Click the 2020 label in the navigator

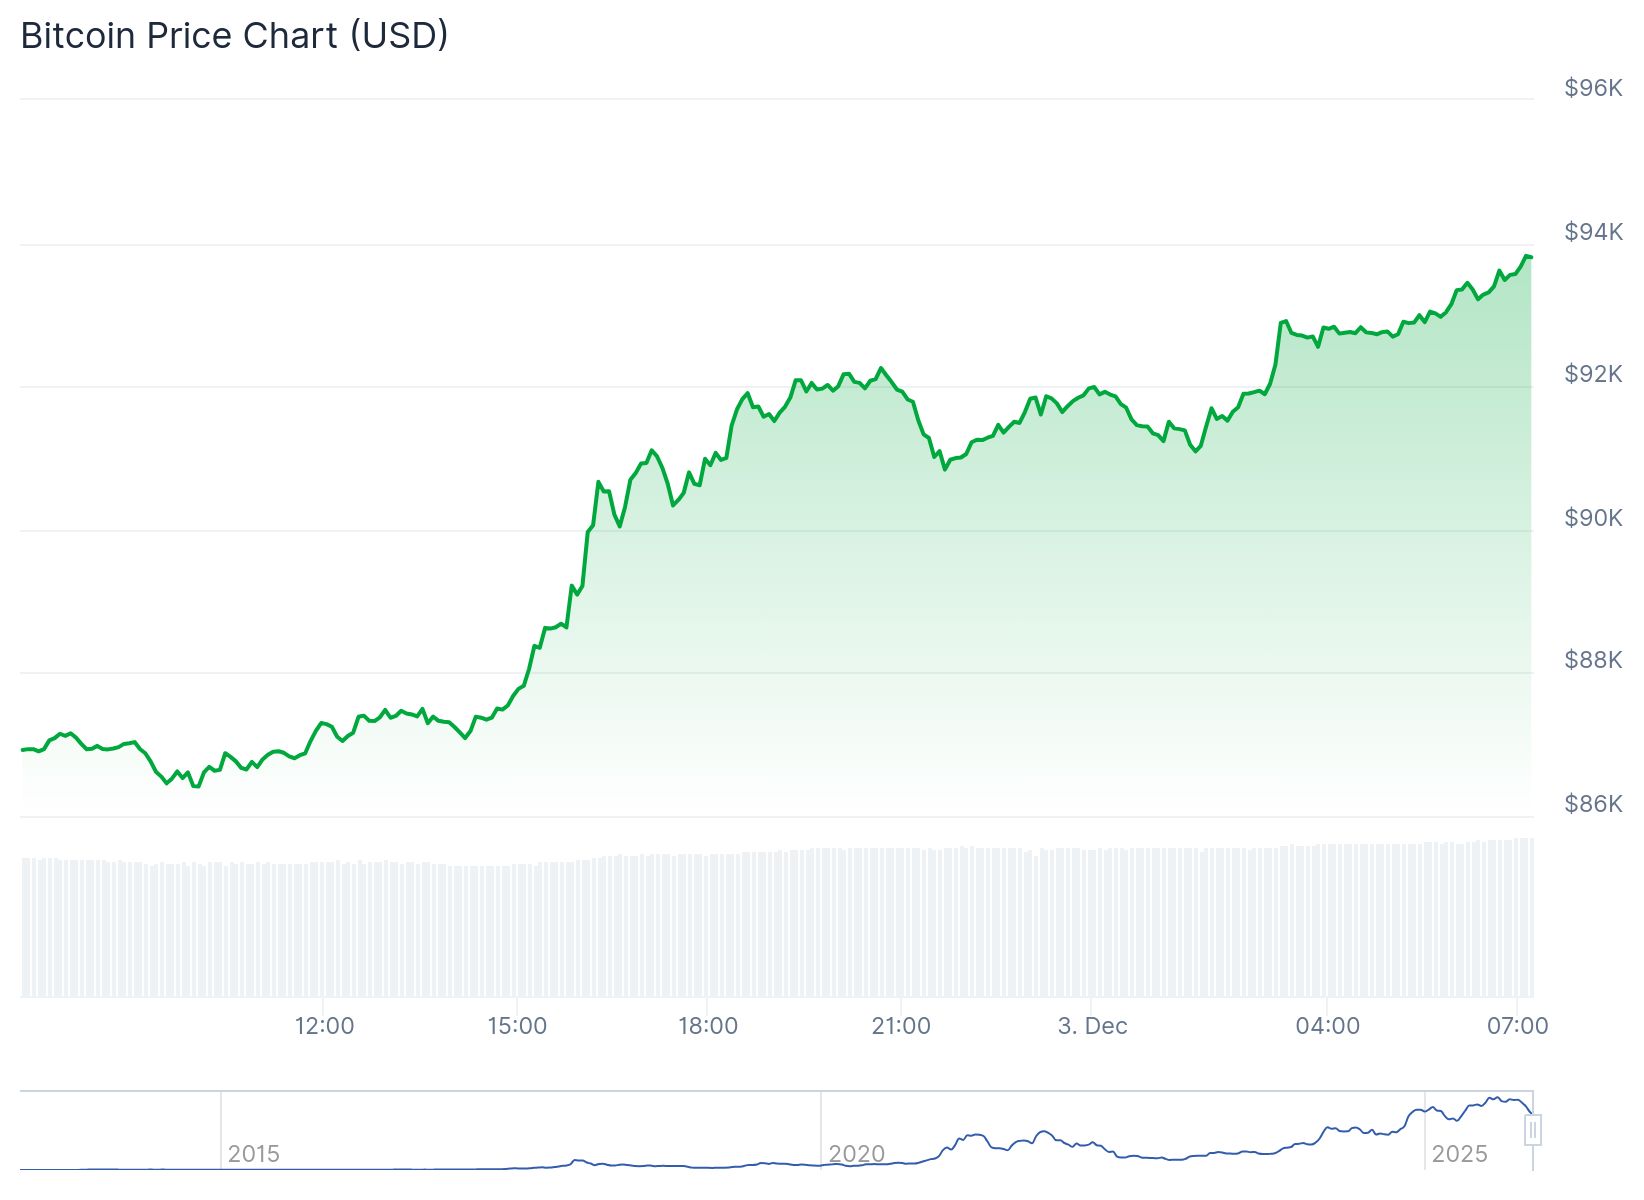pyautogui.click(x=857, y=1154)
